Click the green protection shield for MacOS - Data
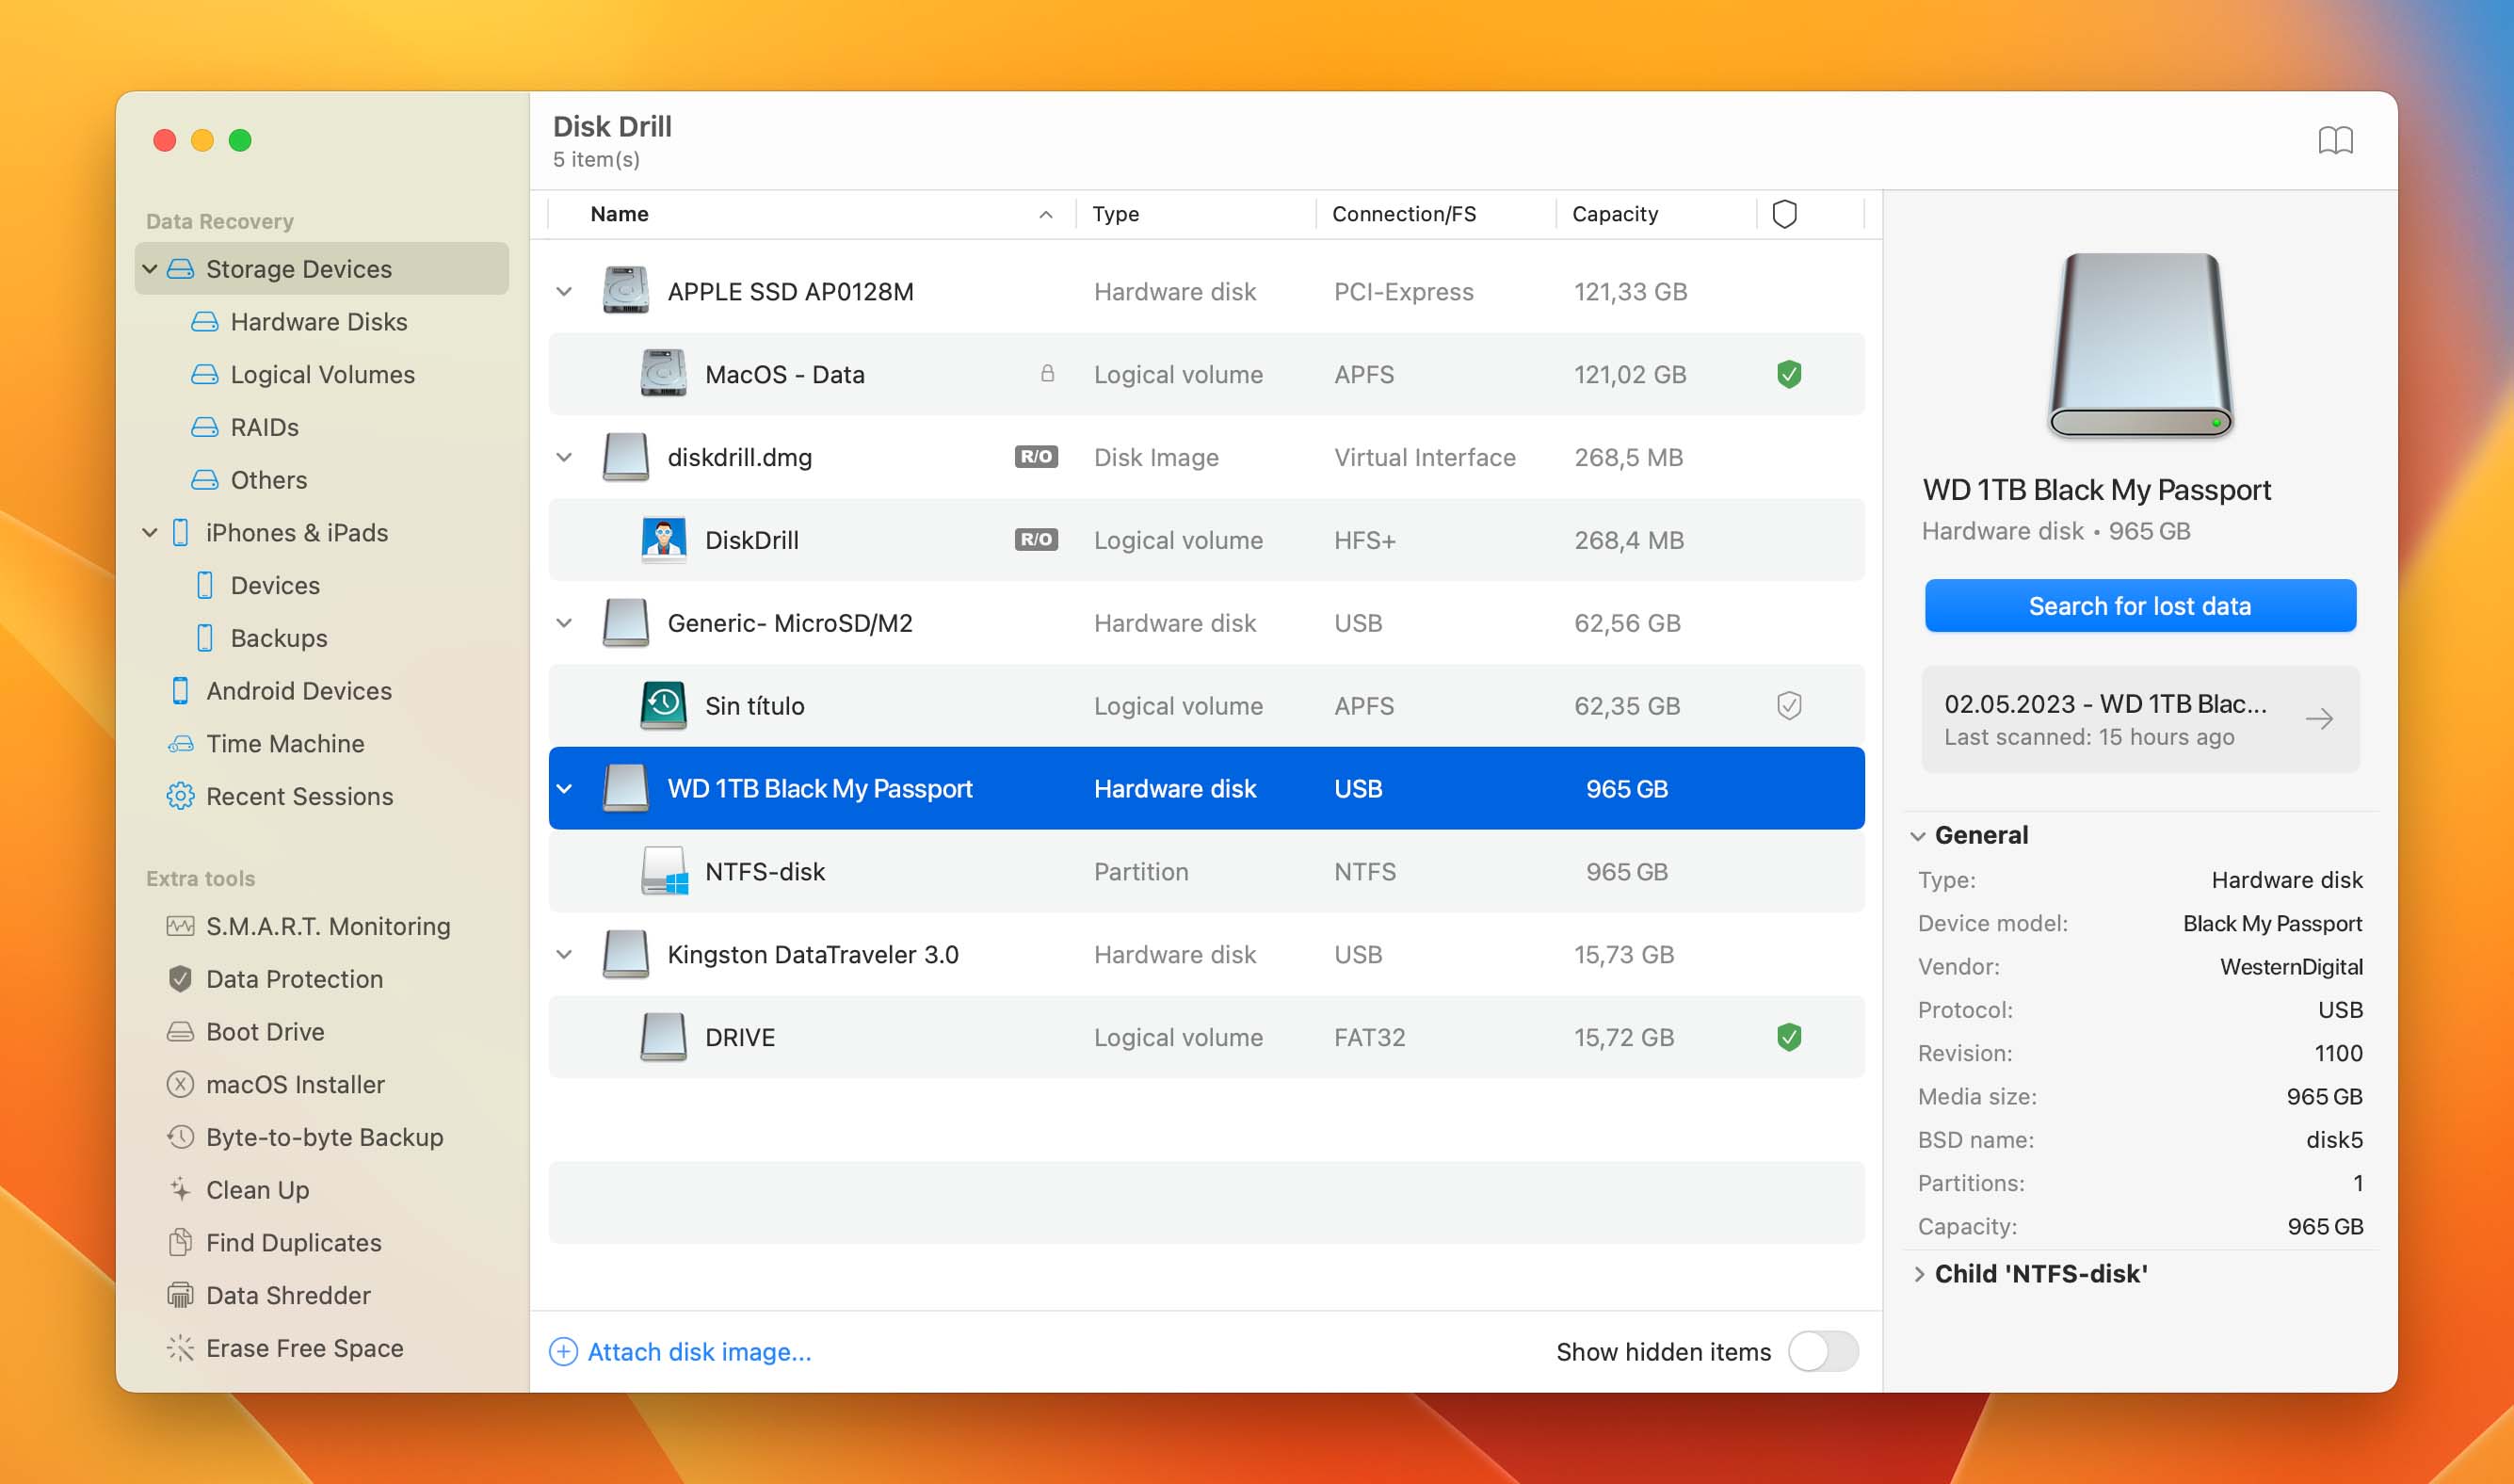This screenshot has height=1484, width=2514. click(x=1789, y=374)
